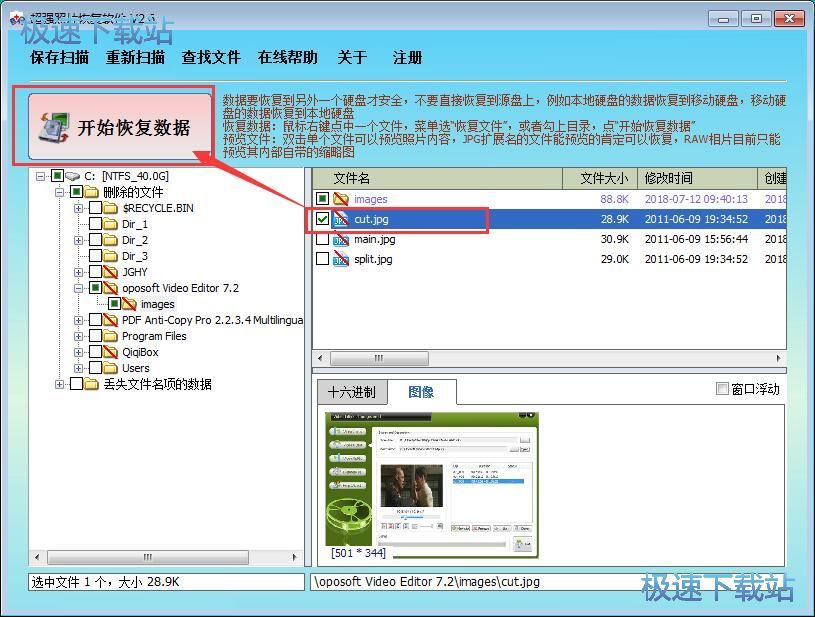
Task: Collapse the 删除的文件 node
Action: pyautogui.click(x=59, y=192)
